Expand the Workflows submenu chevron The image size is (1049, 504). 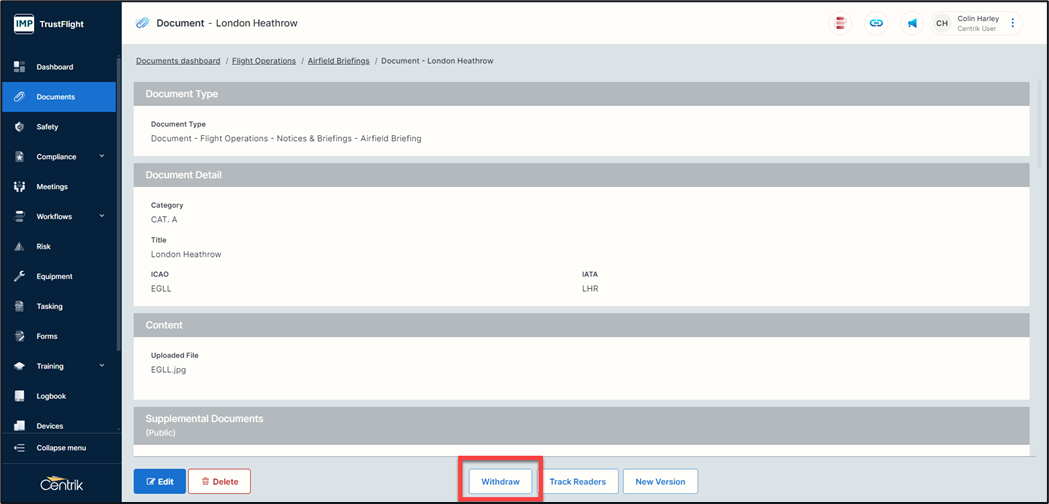[102, 216]
